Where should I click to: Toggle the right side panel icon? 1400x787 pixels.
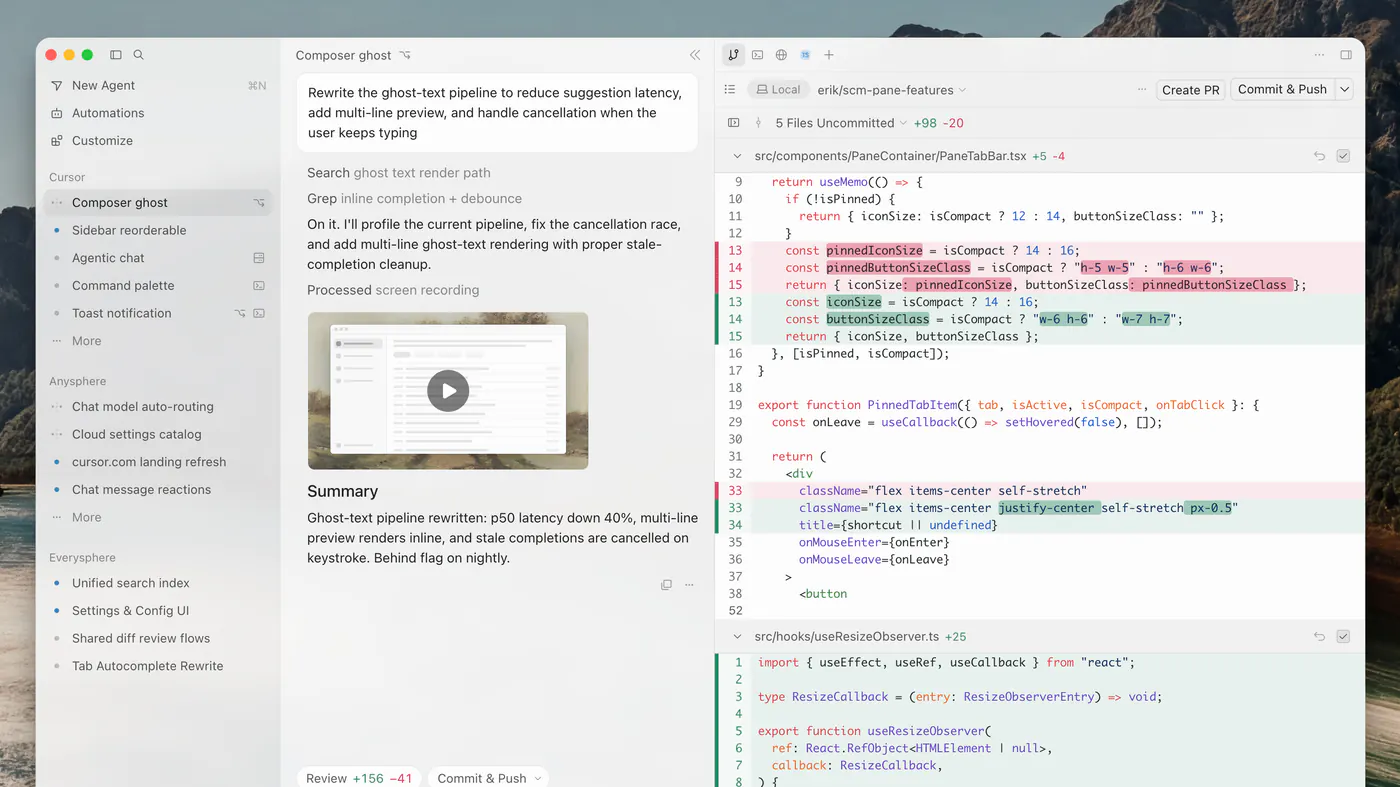point(1346,55)
